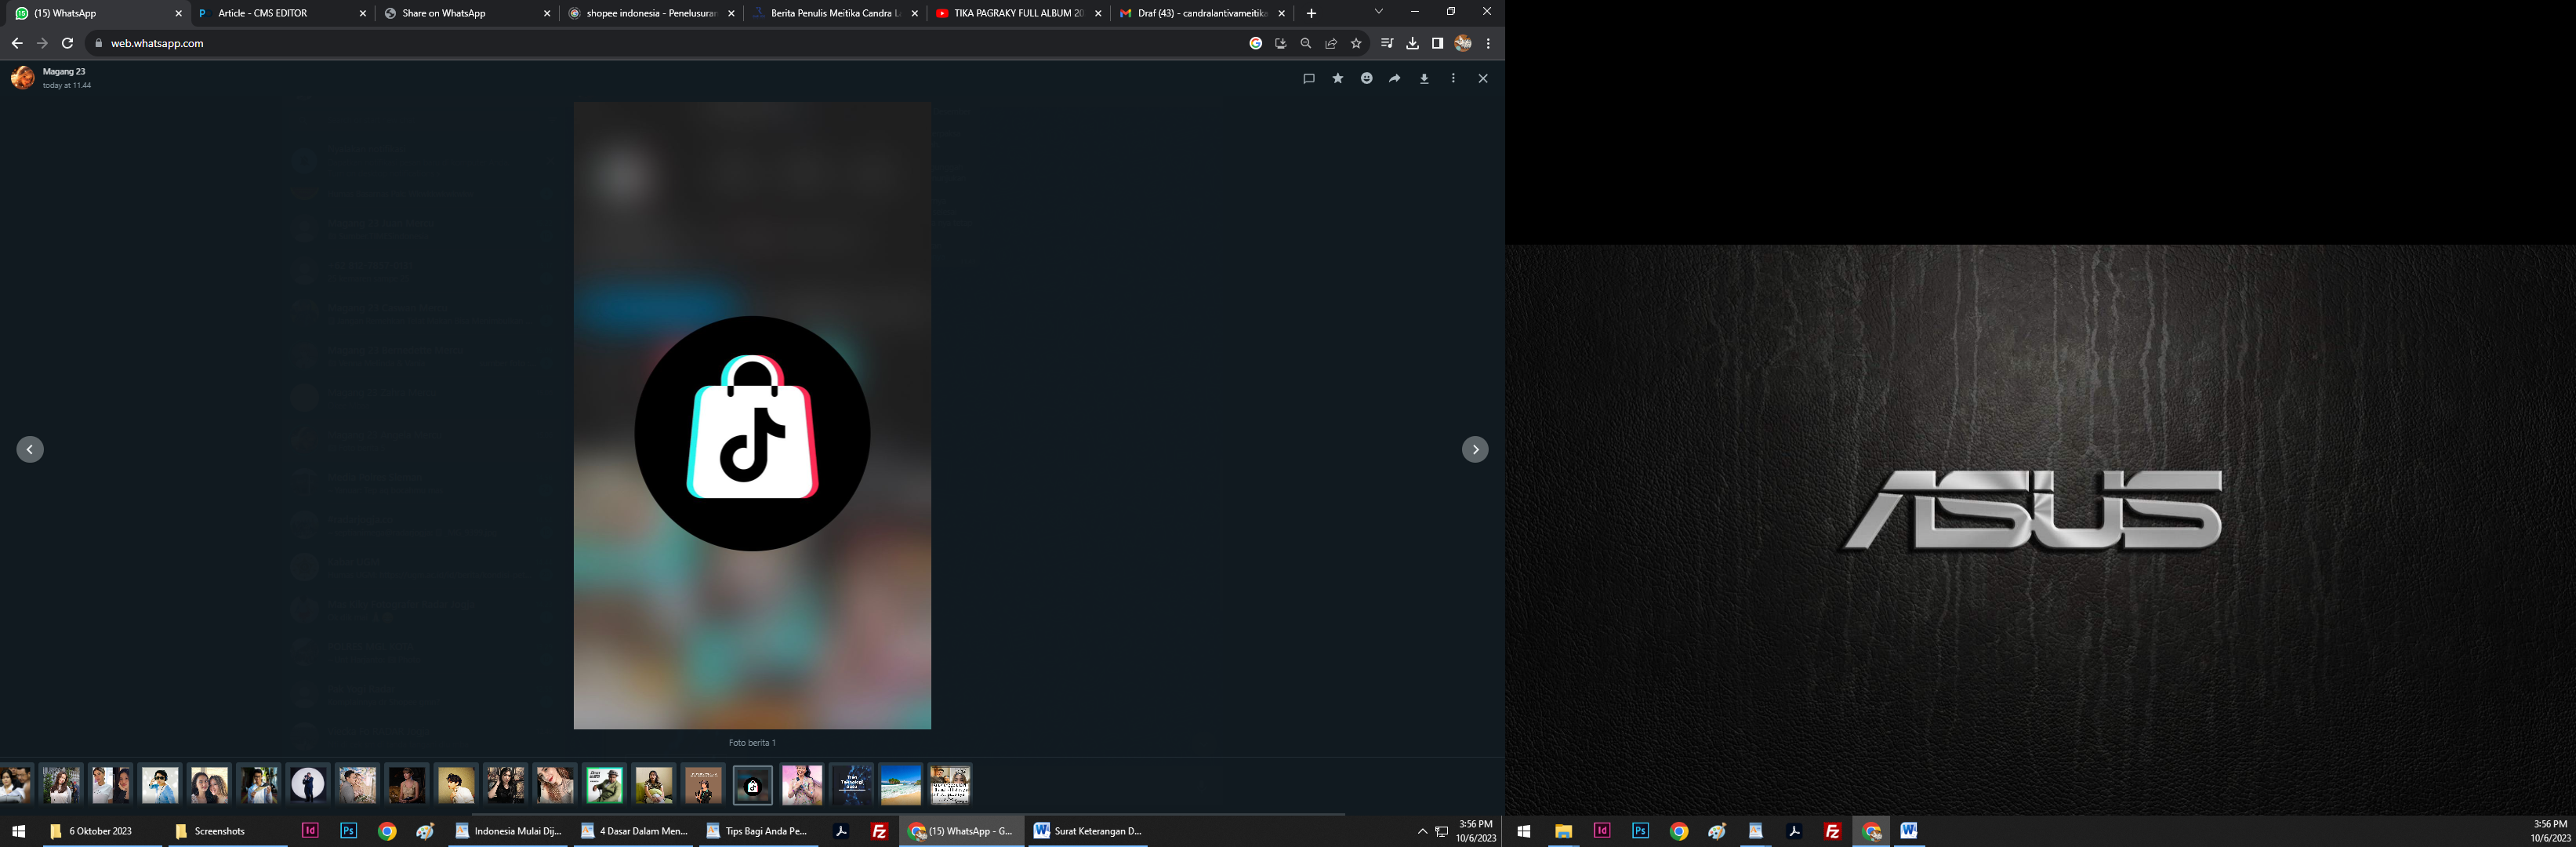Open the Chrome profile avatar

(x=1463, y=43)
